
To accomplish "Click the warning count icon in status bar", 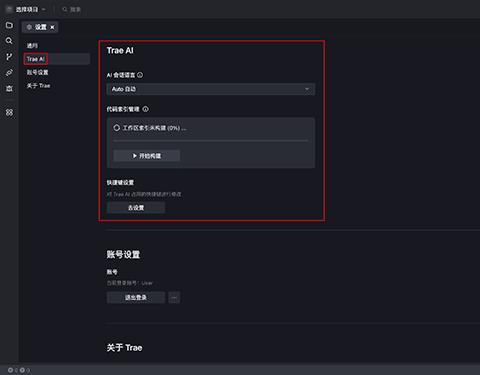I will pos(22,370).
